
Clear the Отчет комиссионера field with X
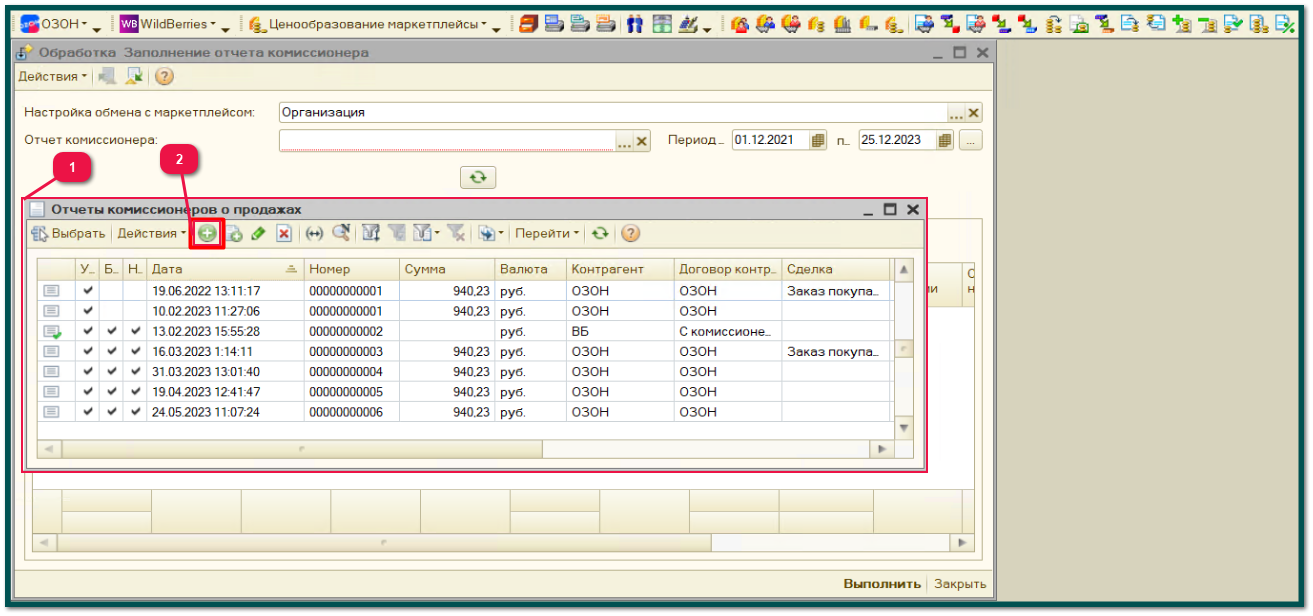pyautogui.click(x=642, y=141)
